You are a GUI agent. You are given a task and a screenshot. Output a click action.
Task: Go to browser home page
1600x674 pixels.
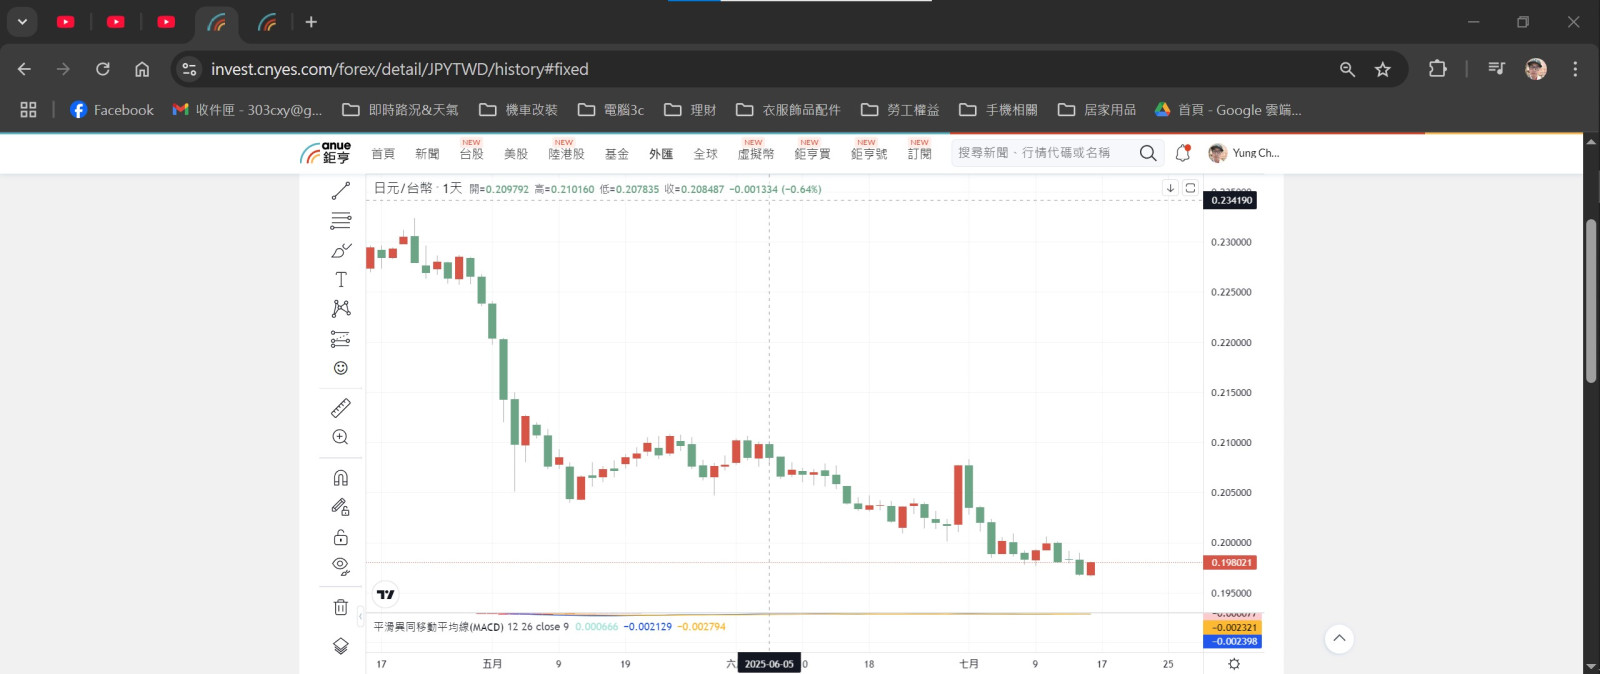(142, 69)
